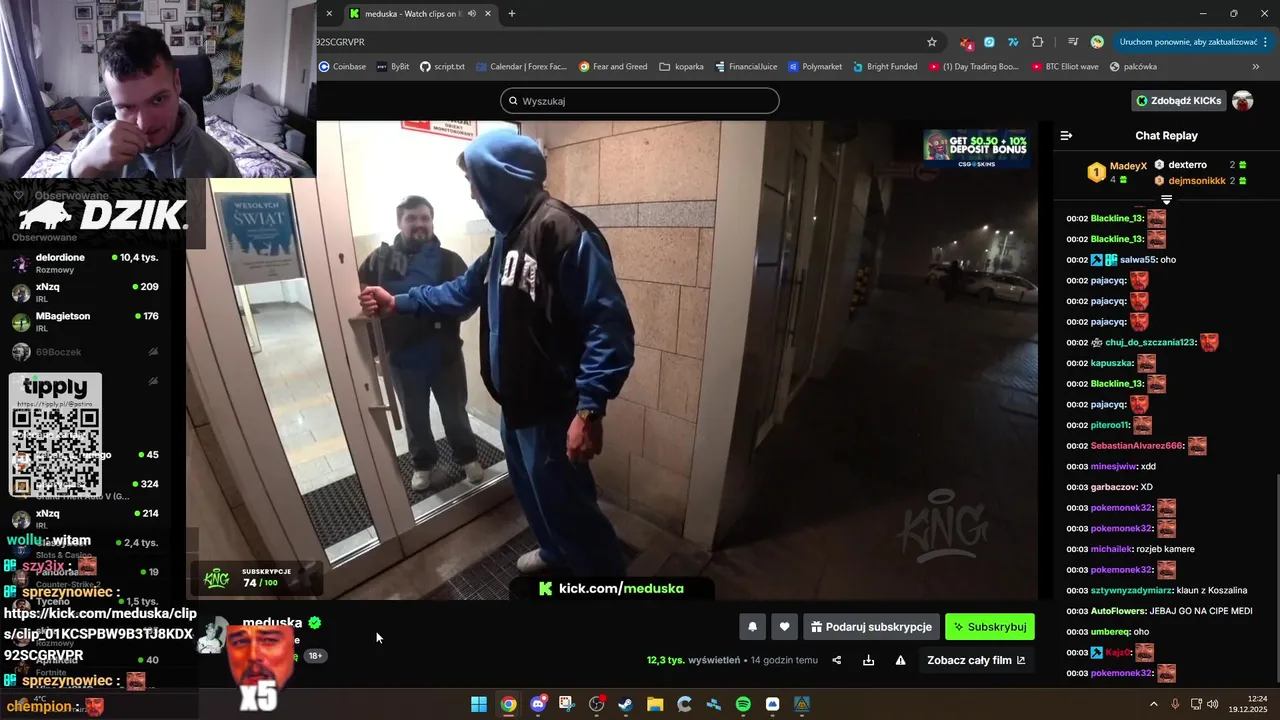Collapse the Chat Replay panel
Image resolution: width=1280 pixels, height=720 pixels.
(1066, 135)
